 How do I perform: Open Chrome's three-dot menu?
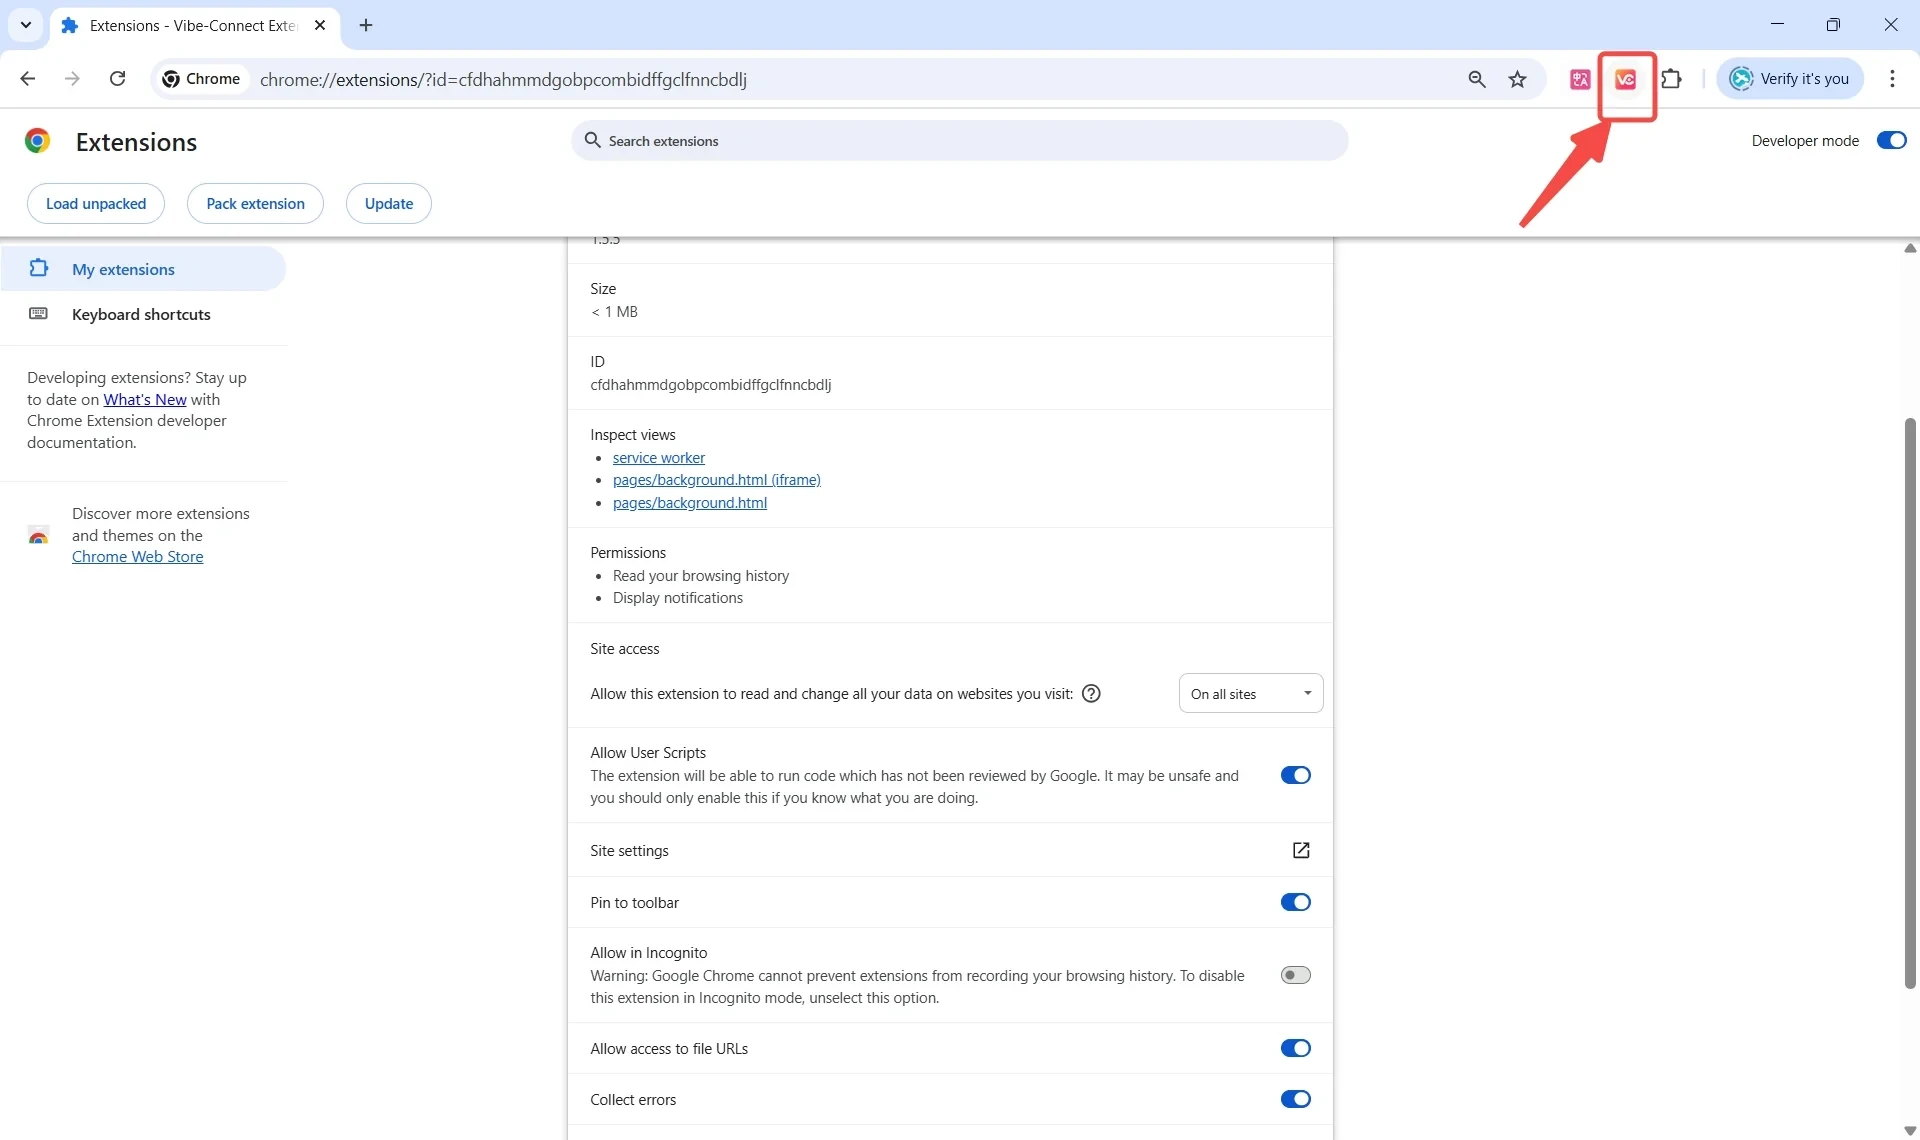[1892, 79]
